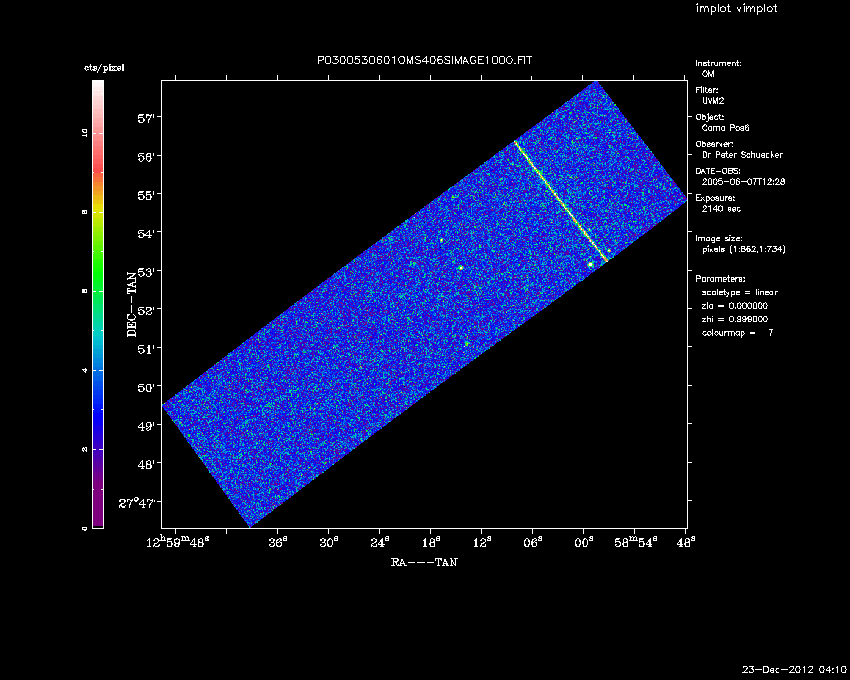Click the 48' declination tick label

tap(146, 465)
